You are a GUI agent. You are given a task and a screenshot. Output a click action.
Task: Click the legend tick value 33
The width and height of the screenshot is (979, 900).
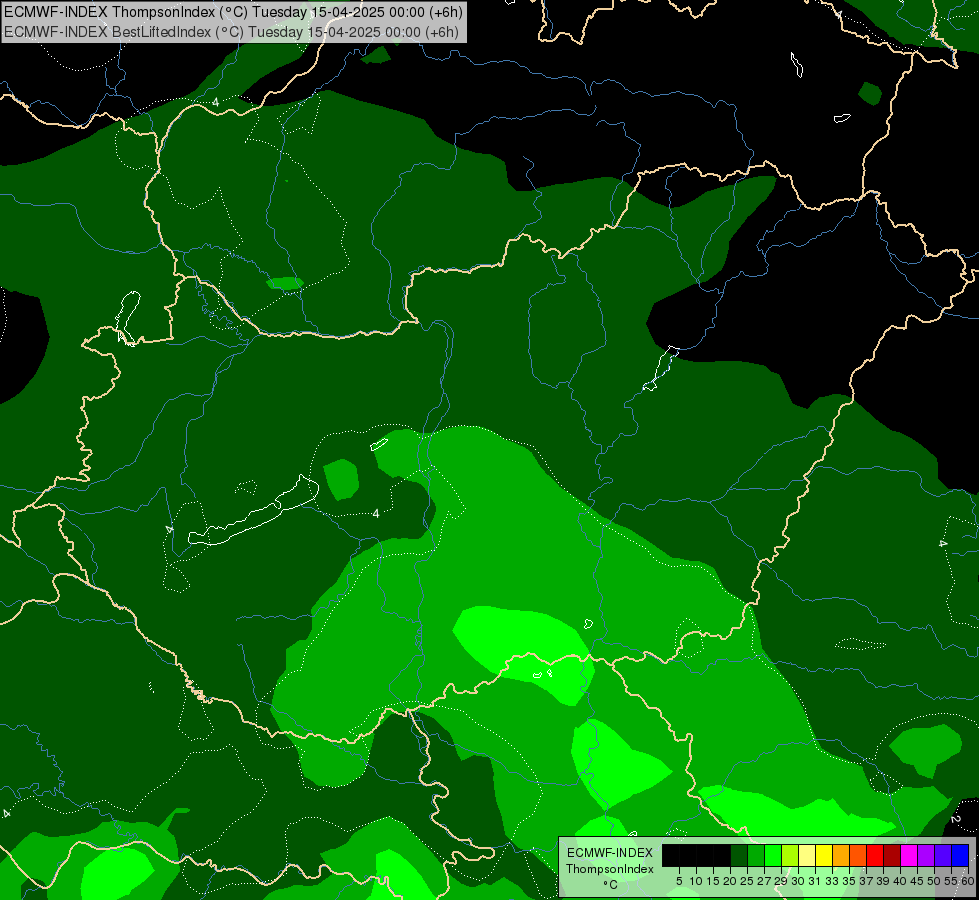point(832,881)
